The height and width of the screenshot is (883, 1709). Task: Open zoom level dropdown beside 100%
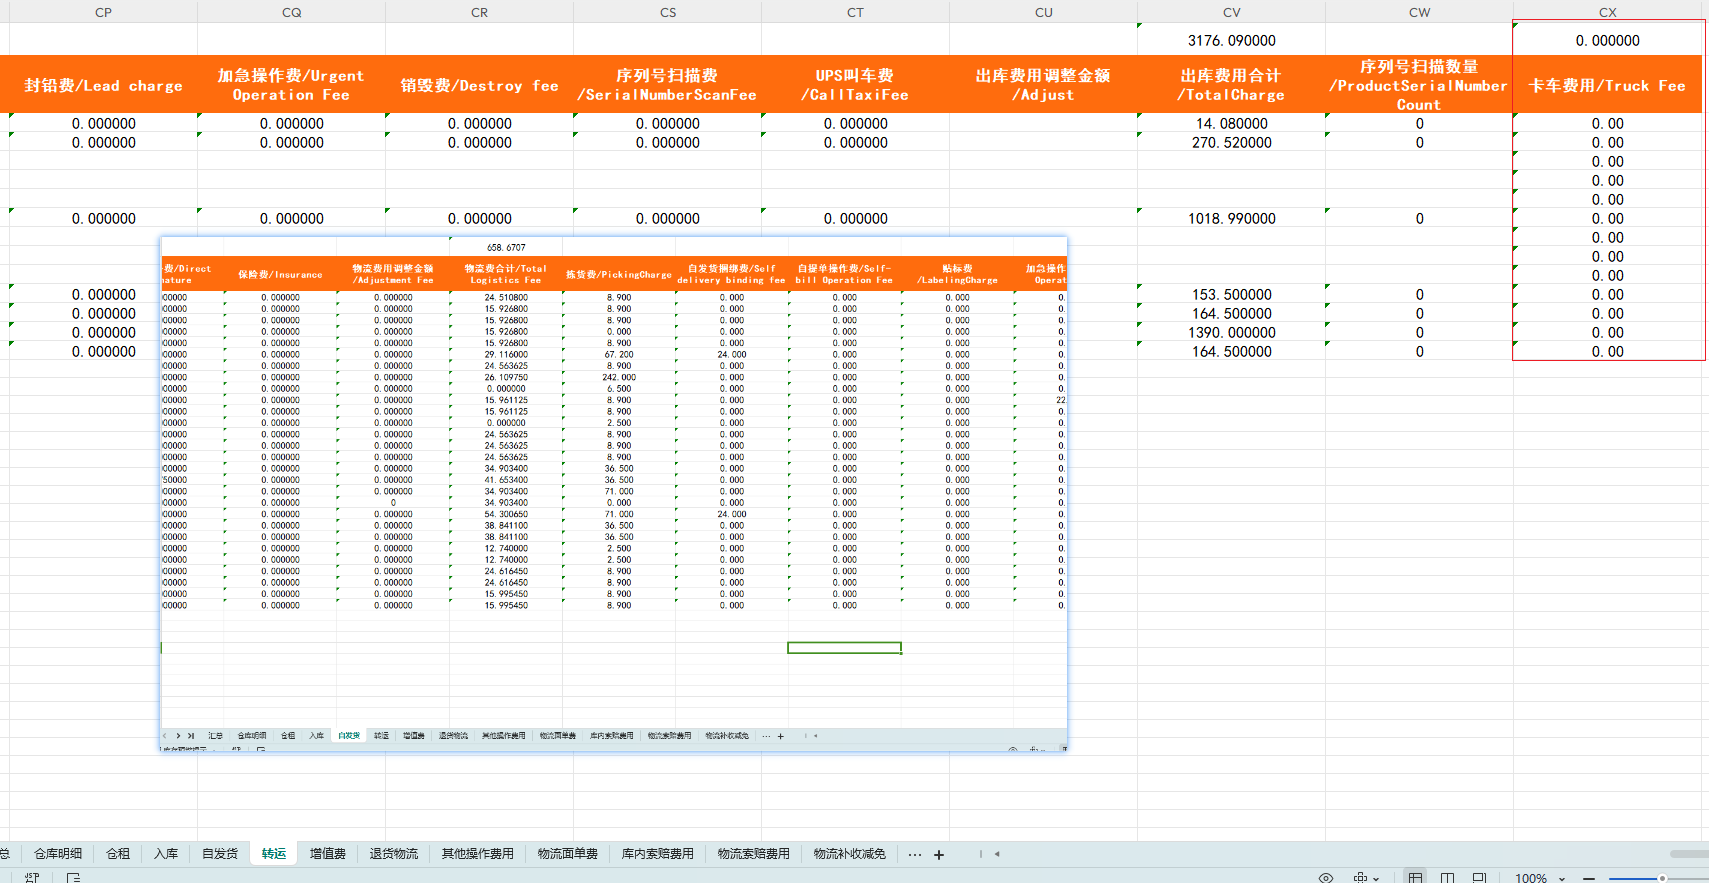(x=1562, y=878)
